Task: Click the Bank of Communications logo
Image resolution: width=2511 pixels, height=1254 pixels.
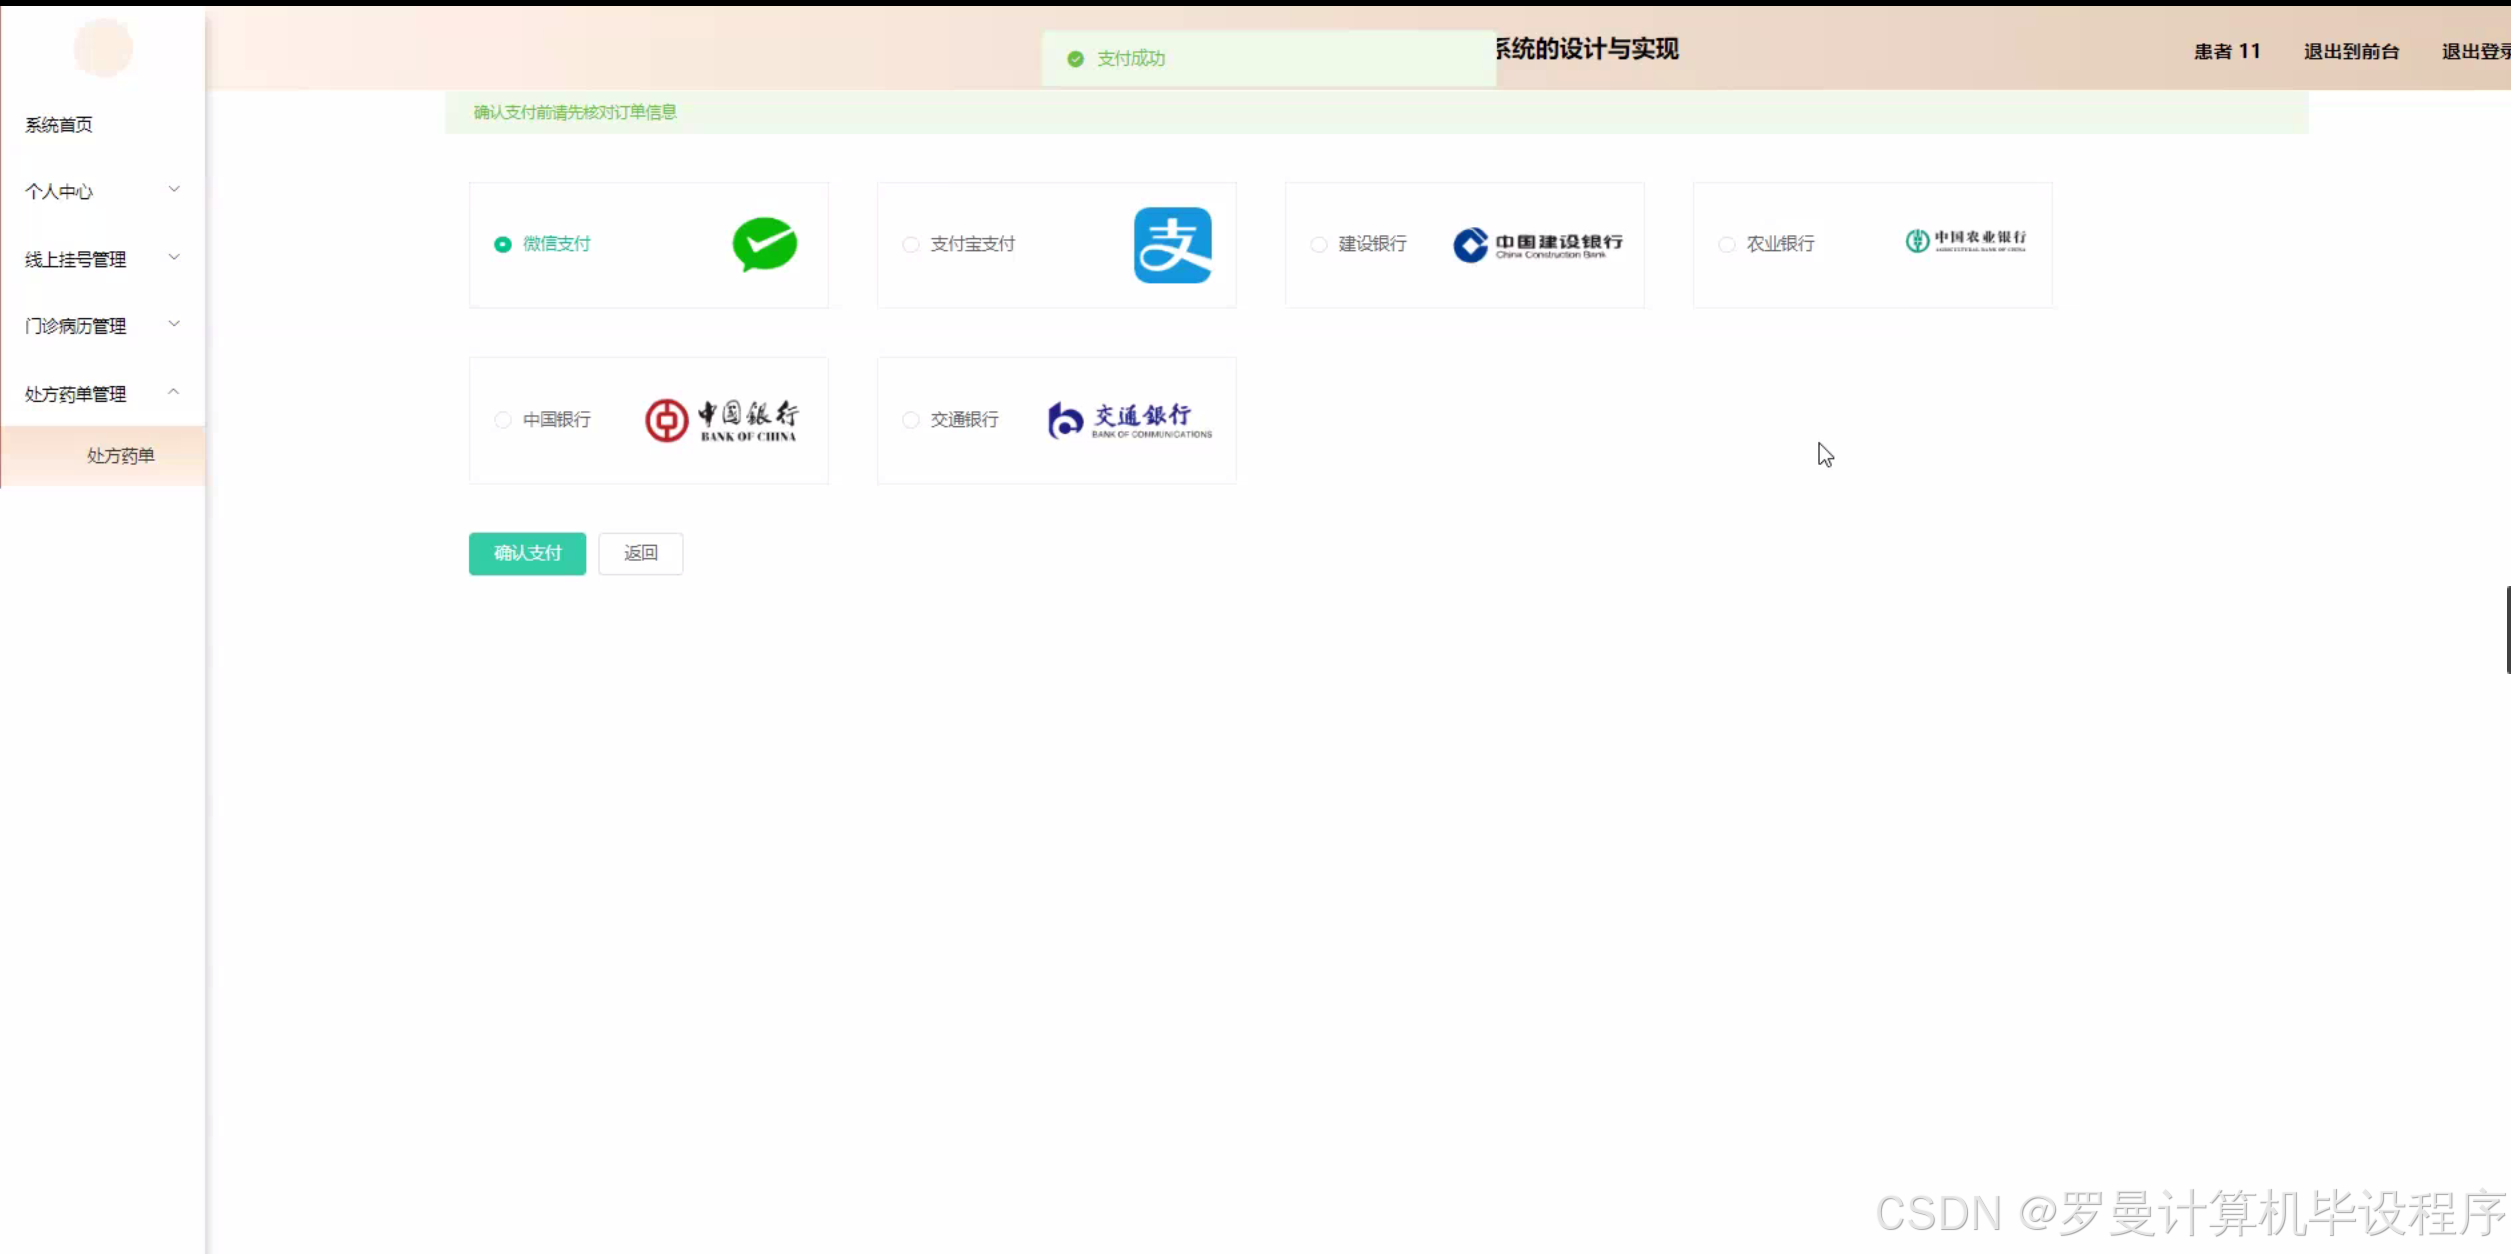Action: coord(1129,420)
